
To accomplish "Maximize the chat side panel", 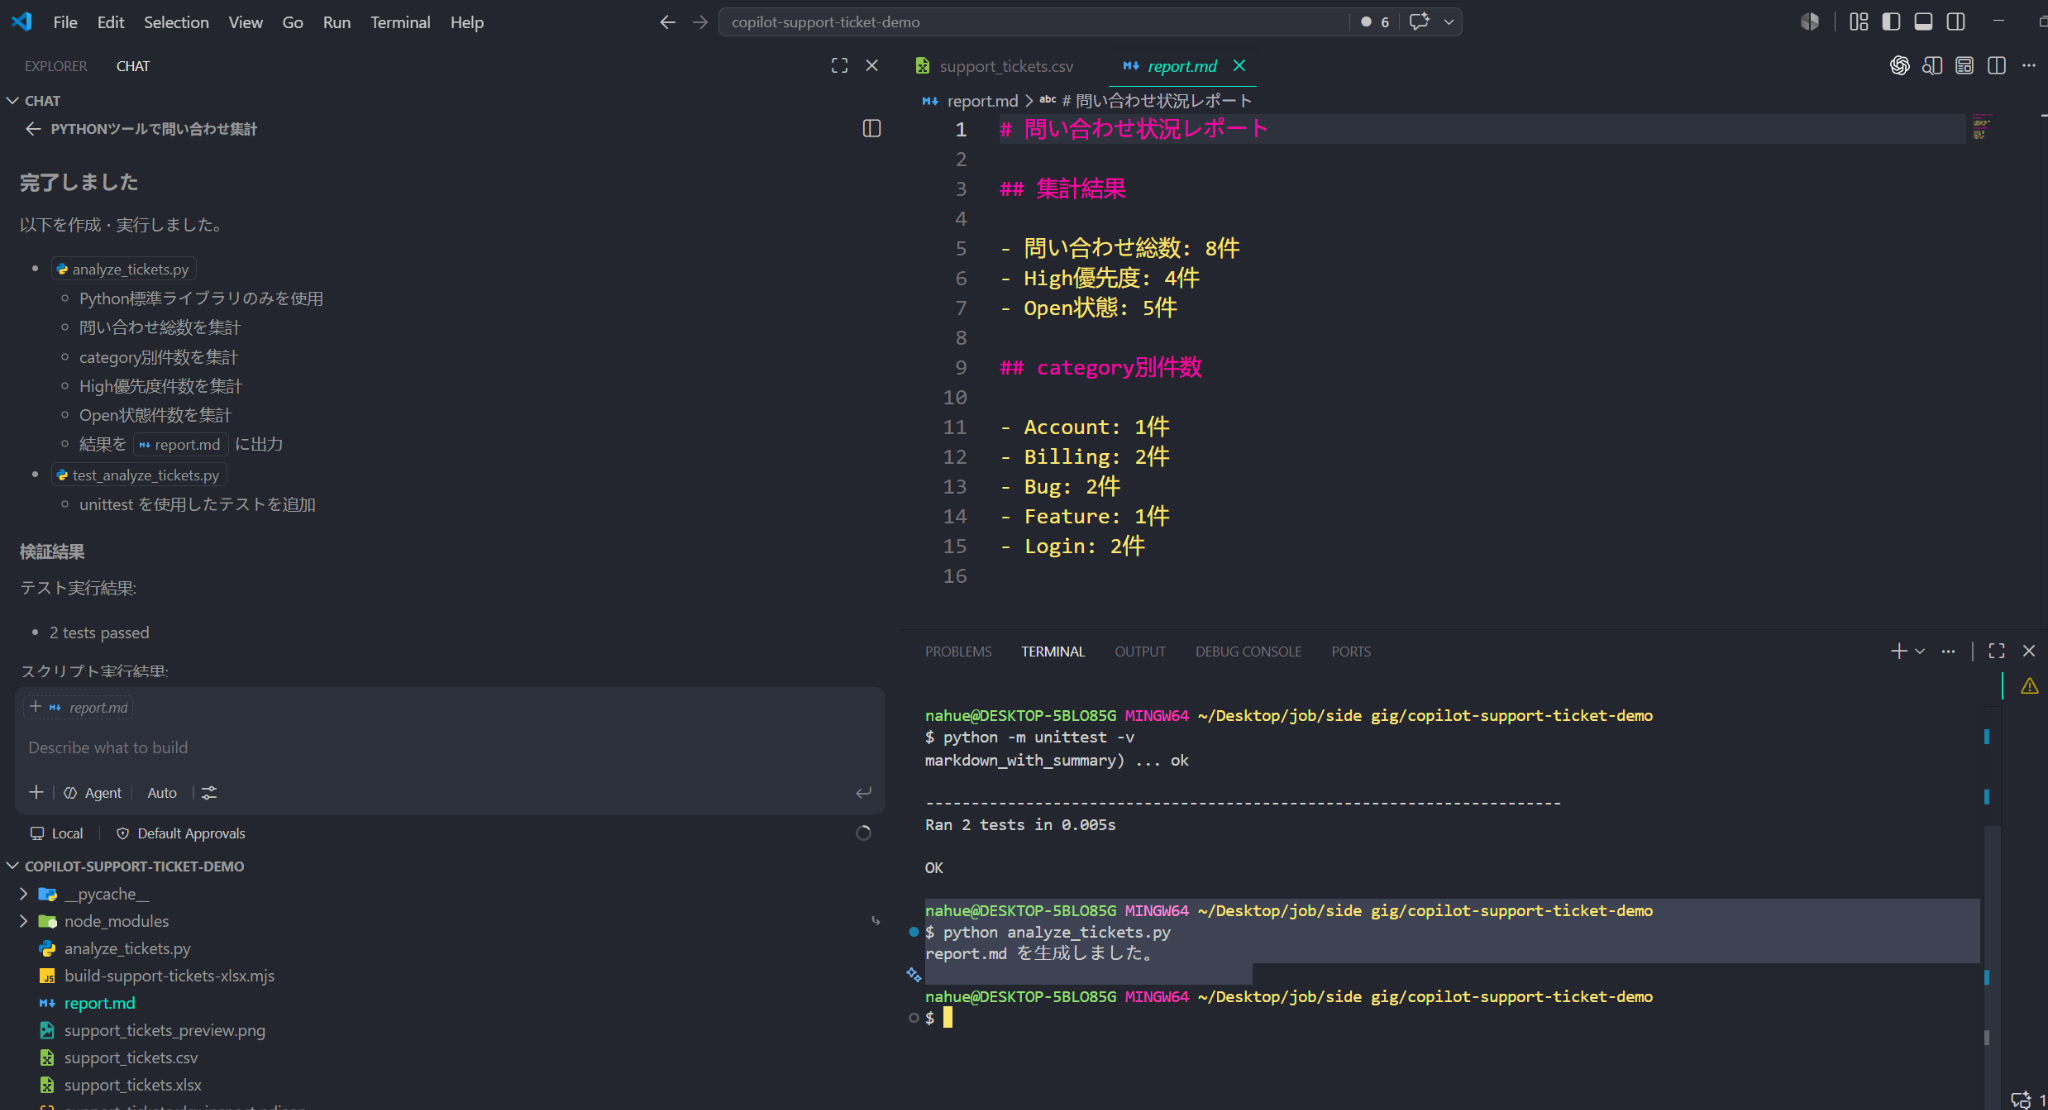I will click(x=839, y=65).
